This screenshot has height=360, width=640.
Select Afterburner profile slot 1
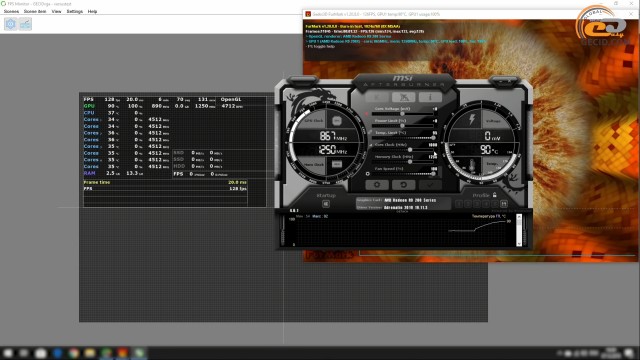click(x=459, y=203)
